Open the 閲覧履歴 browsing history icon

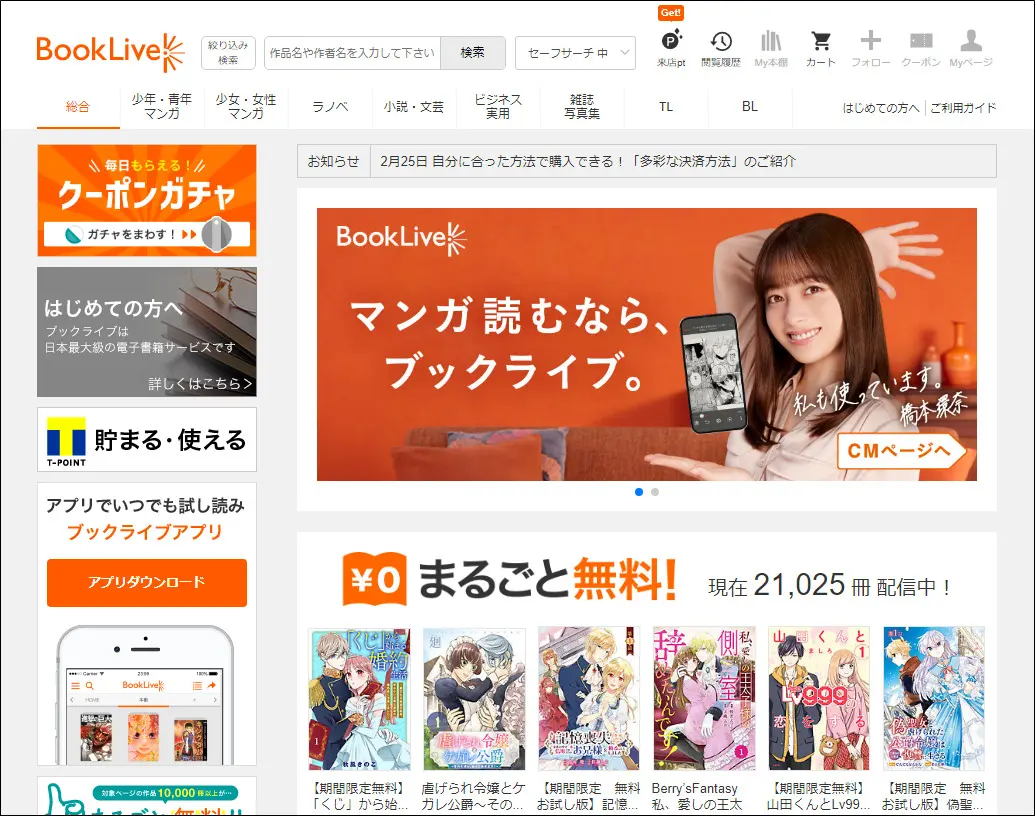pyautogui.click(x=721, y=48)
